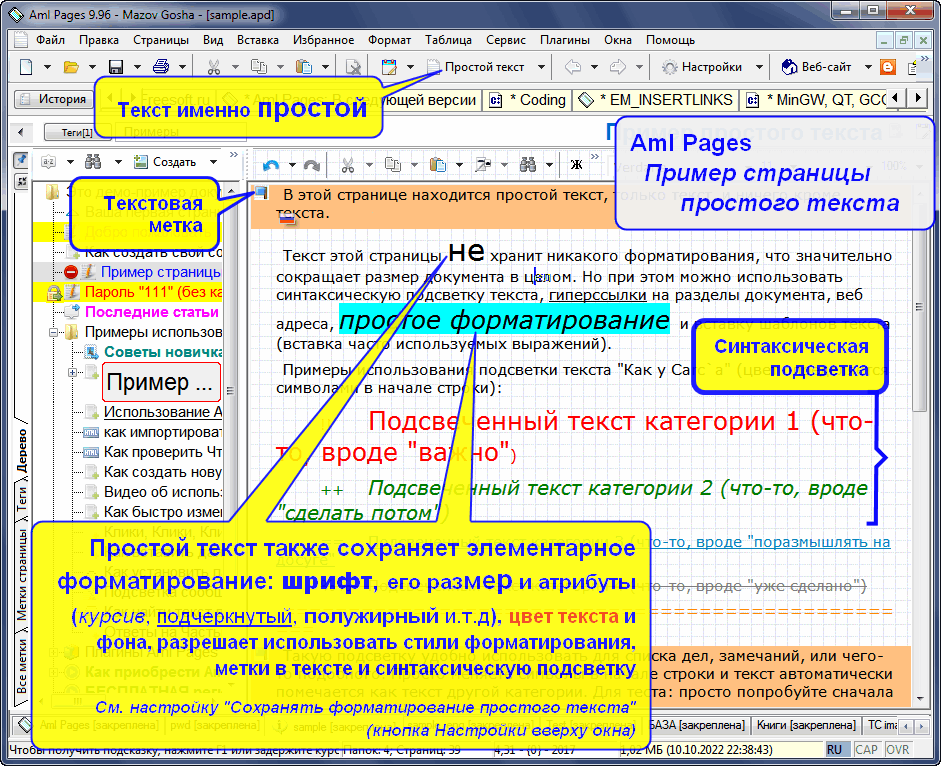Select the Дерево vertical side tab
This screenshot has height=766, width=941.
tap(22, 450)
